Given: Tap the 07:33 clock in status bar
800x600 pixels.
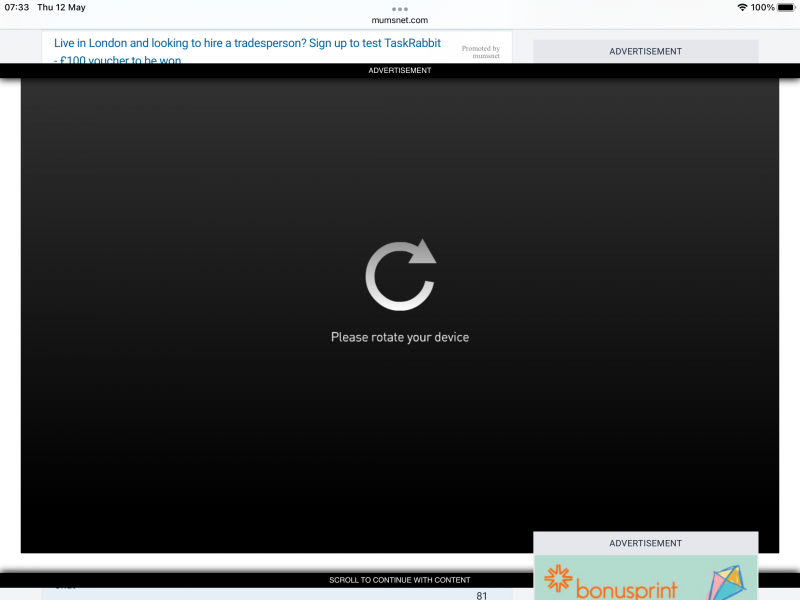Looking at the screenshot, I should coord(17,7).
